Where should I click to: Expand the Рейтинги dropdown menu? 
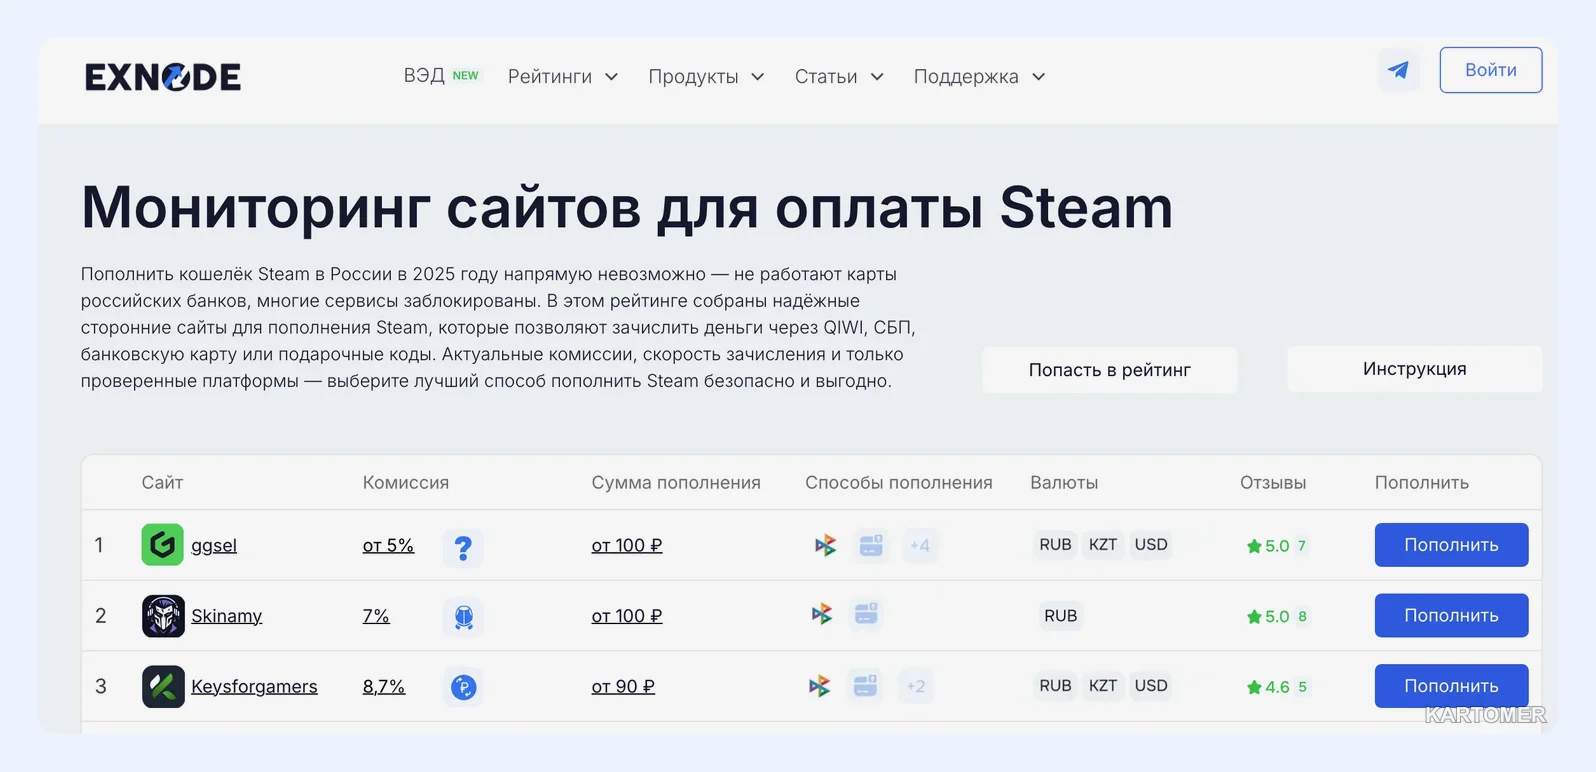pos(563,77)
